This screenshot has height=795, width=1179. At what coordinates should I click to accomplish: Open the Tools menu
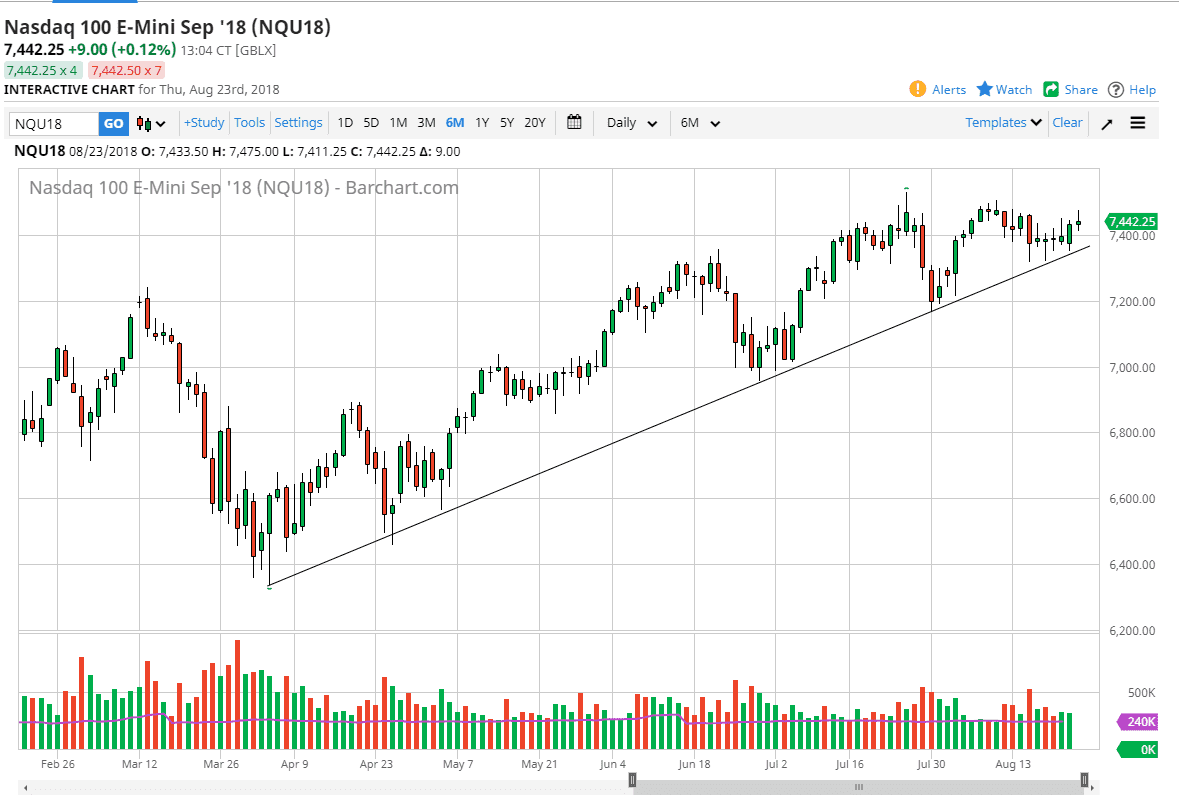(x=249, y=123)
